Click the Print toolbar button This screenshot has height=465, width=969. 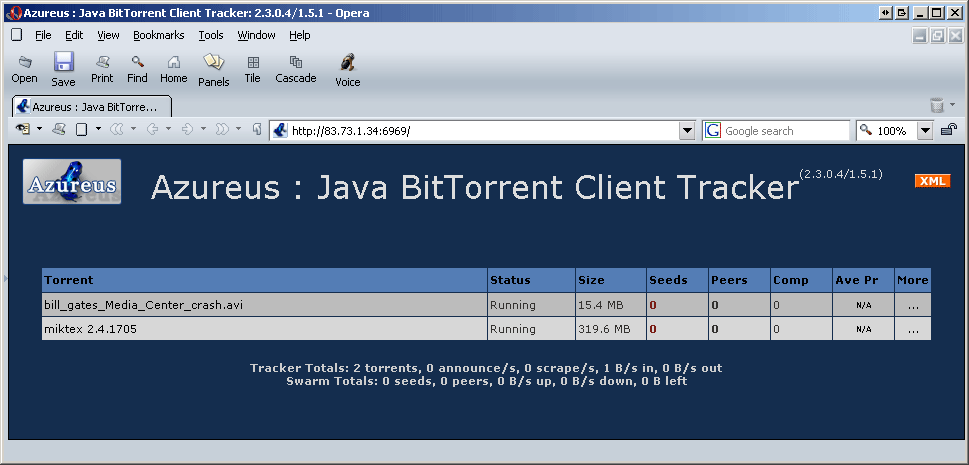pyautogui.click(x=102, y=69)
